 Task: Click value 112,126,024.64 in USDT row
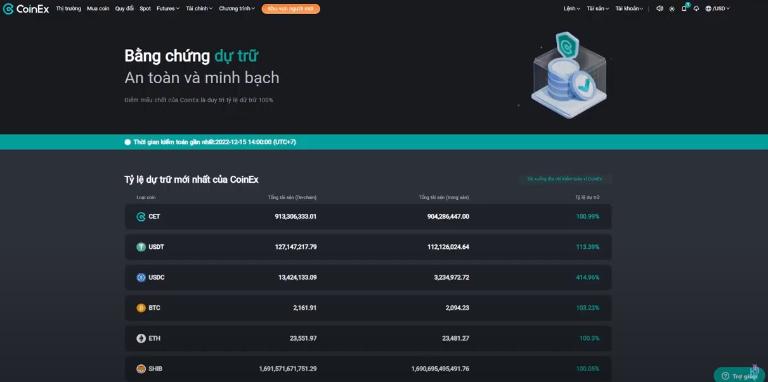point(448,247)
